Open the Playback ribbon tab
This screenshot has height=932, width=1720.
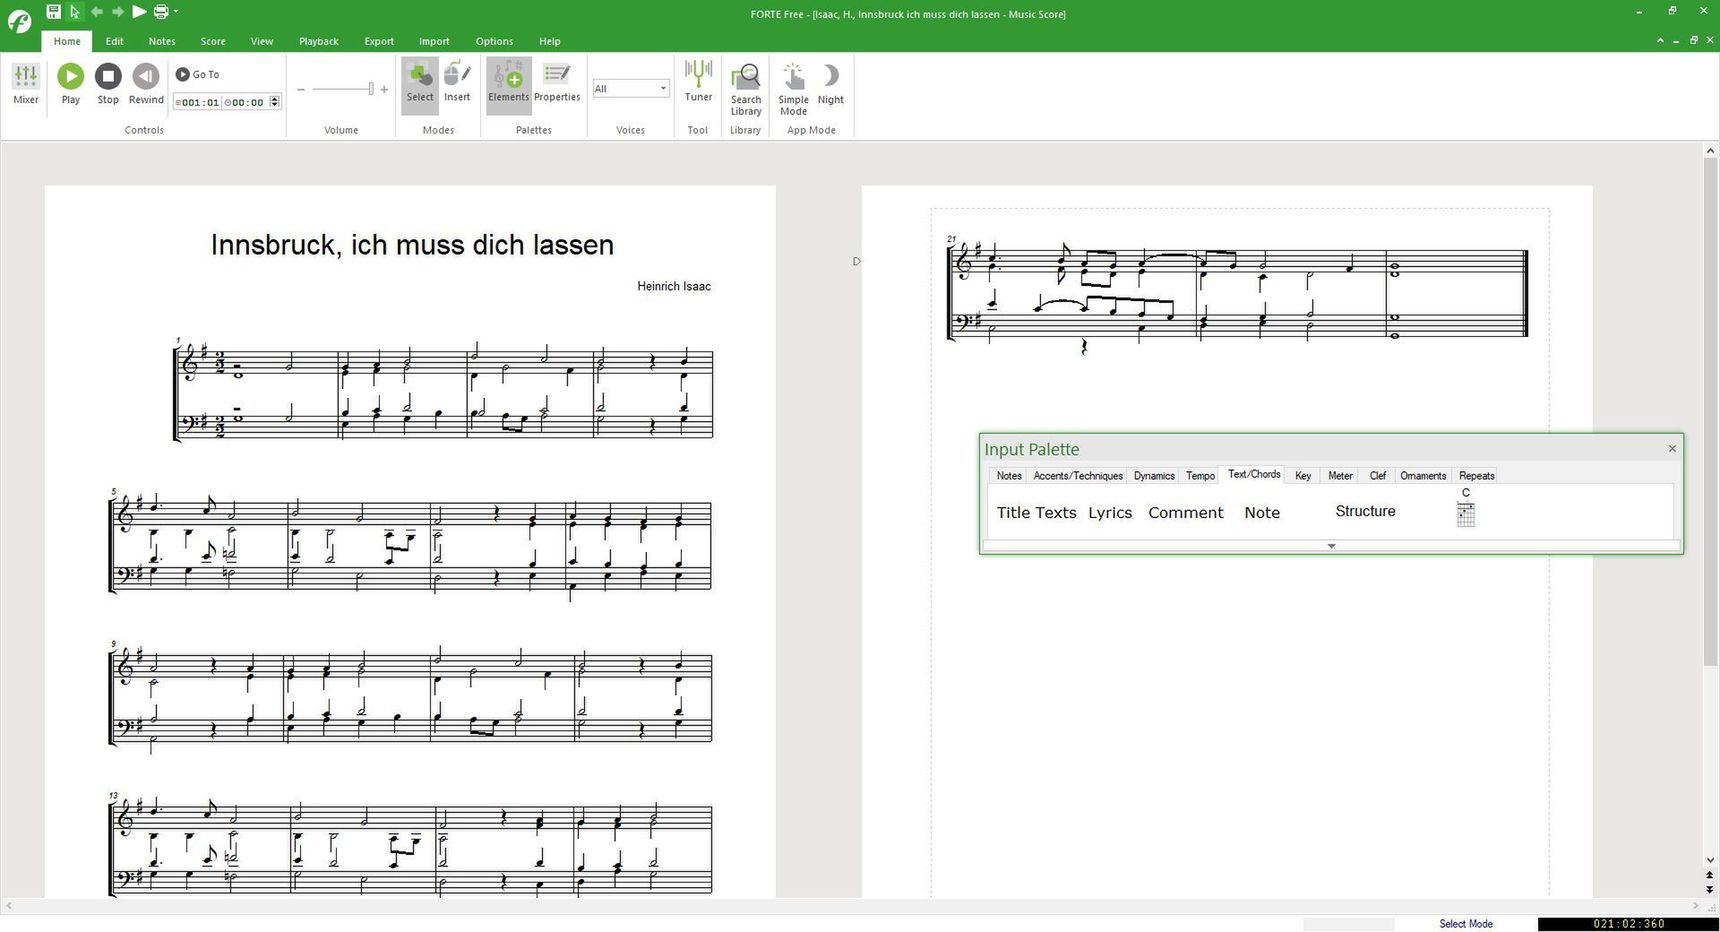click(319, 41)
